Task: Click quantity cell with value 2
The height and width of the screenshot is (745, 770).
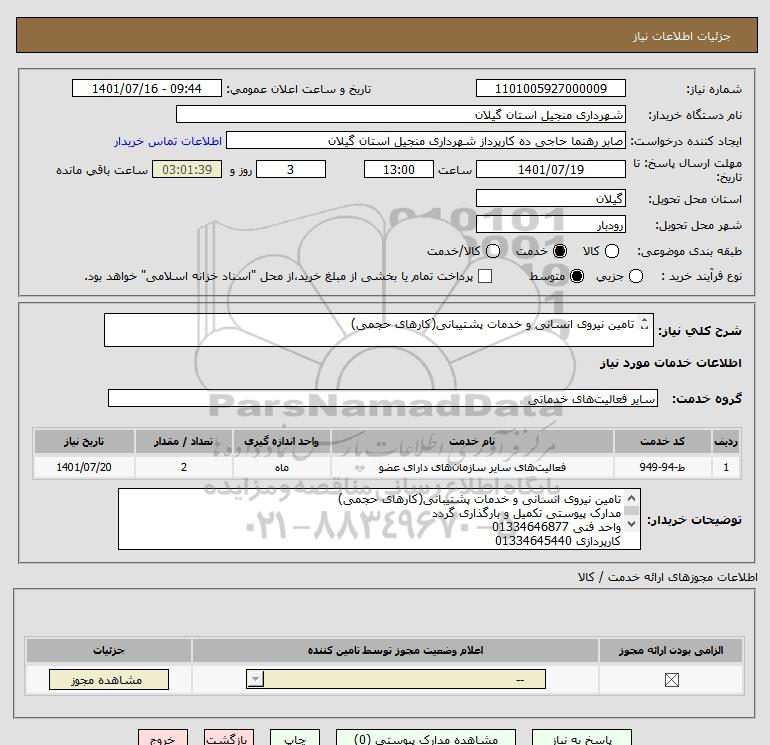Action: [x=184, y=467]
